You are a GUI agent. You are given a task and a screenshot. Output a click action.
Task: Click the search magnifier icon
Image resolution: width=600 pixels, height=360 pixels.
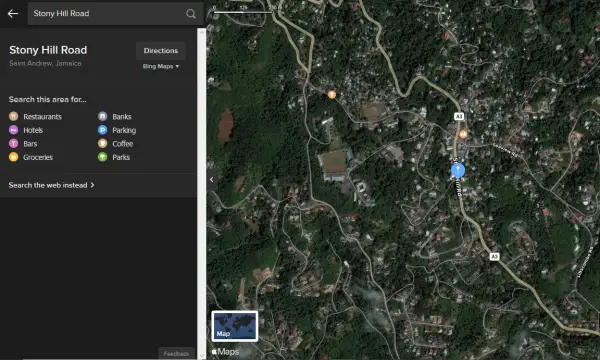click(191, 14)
